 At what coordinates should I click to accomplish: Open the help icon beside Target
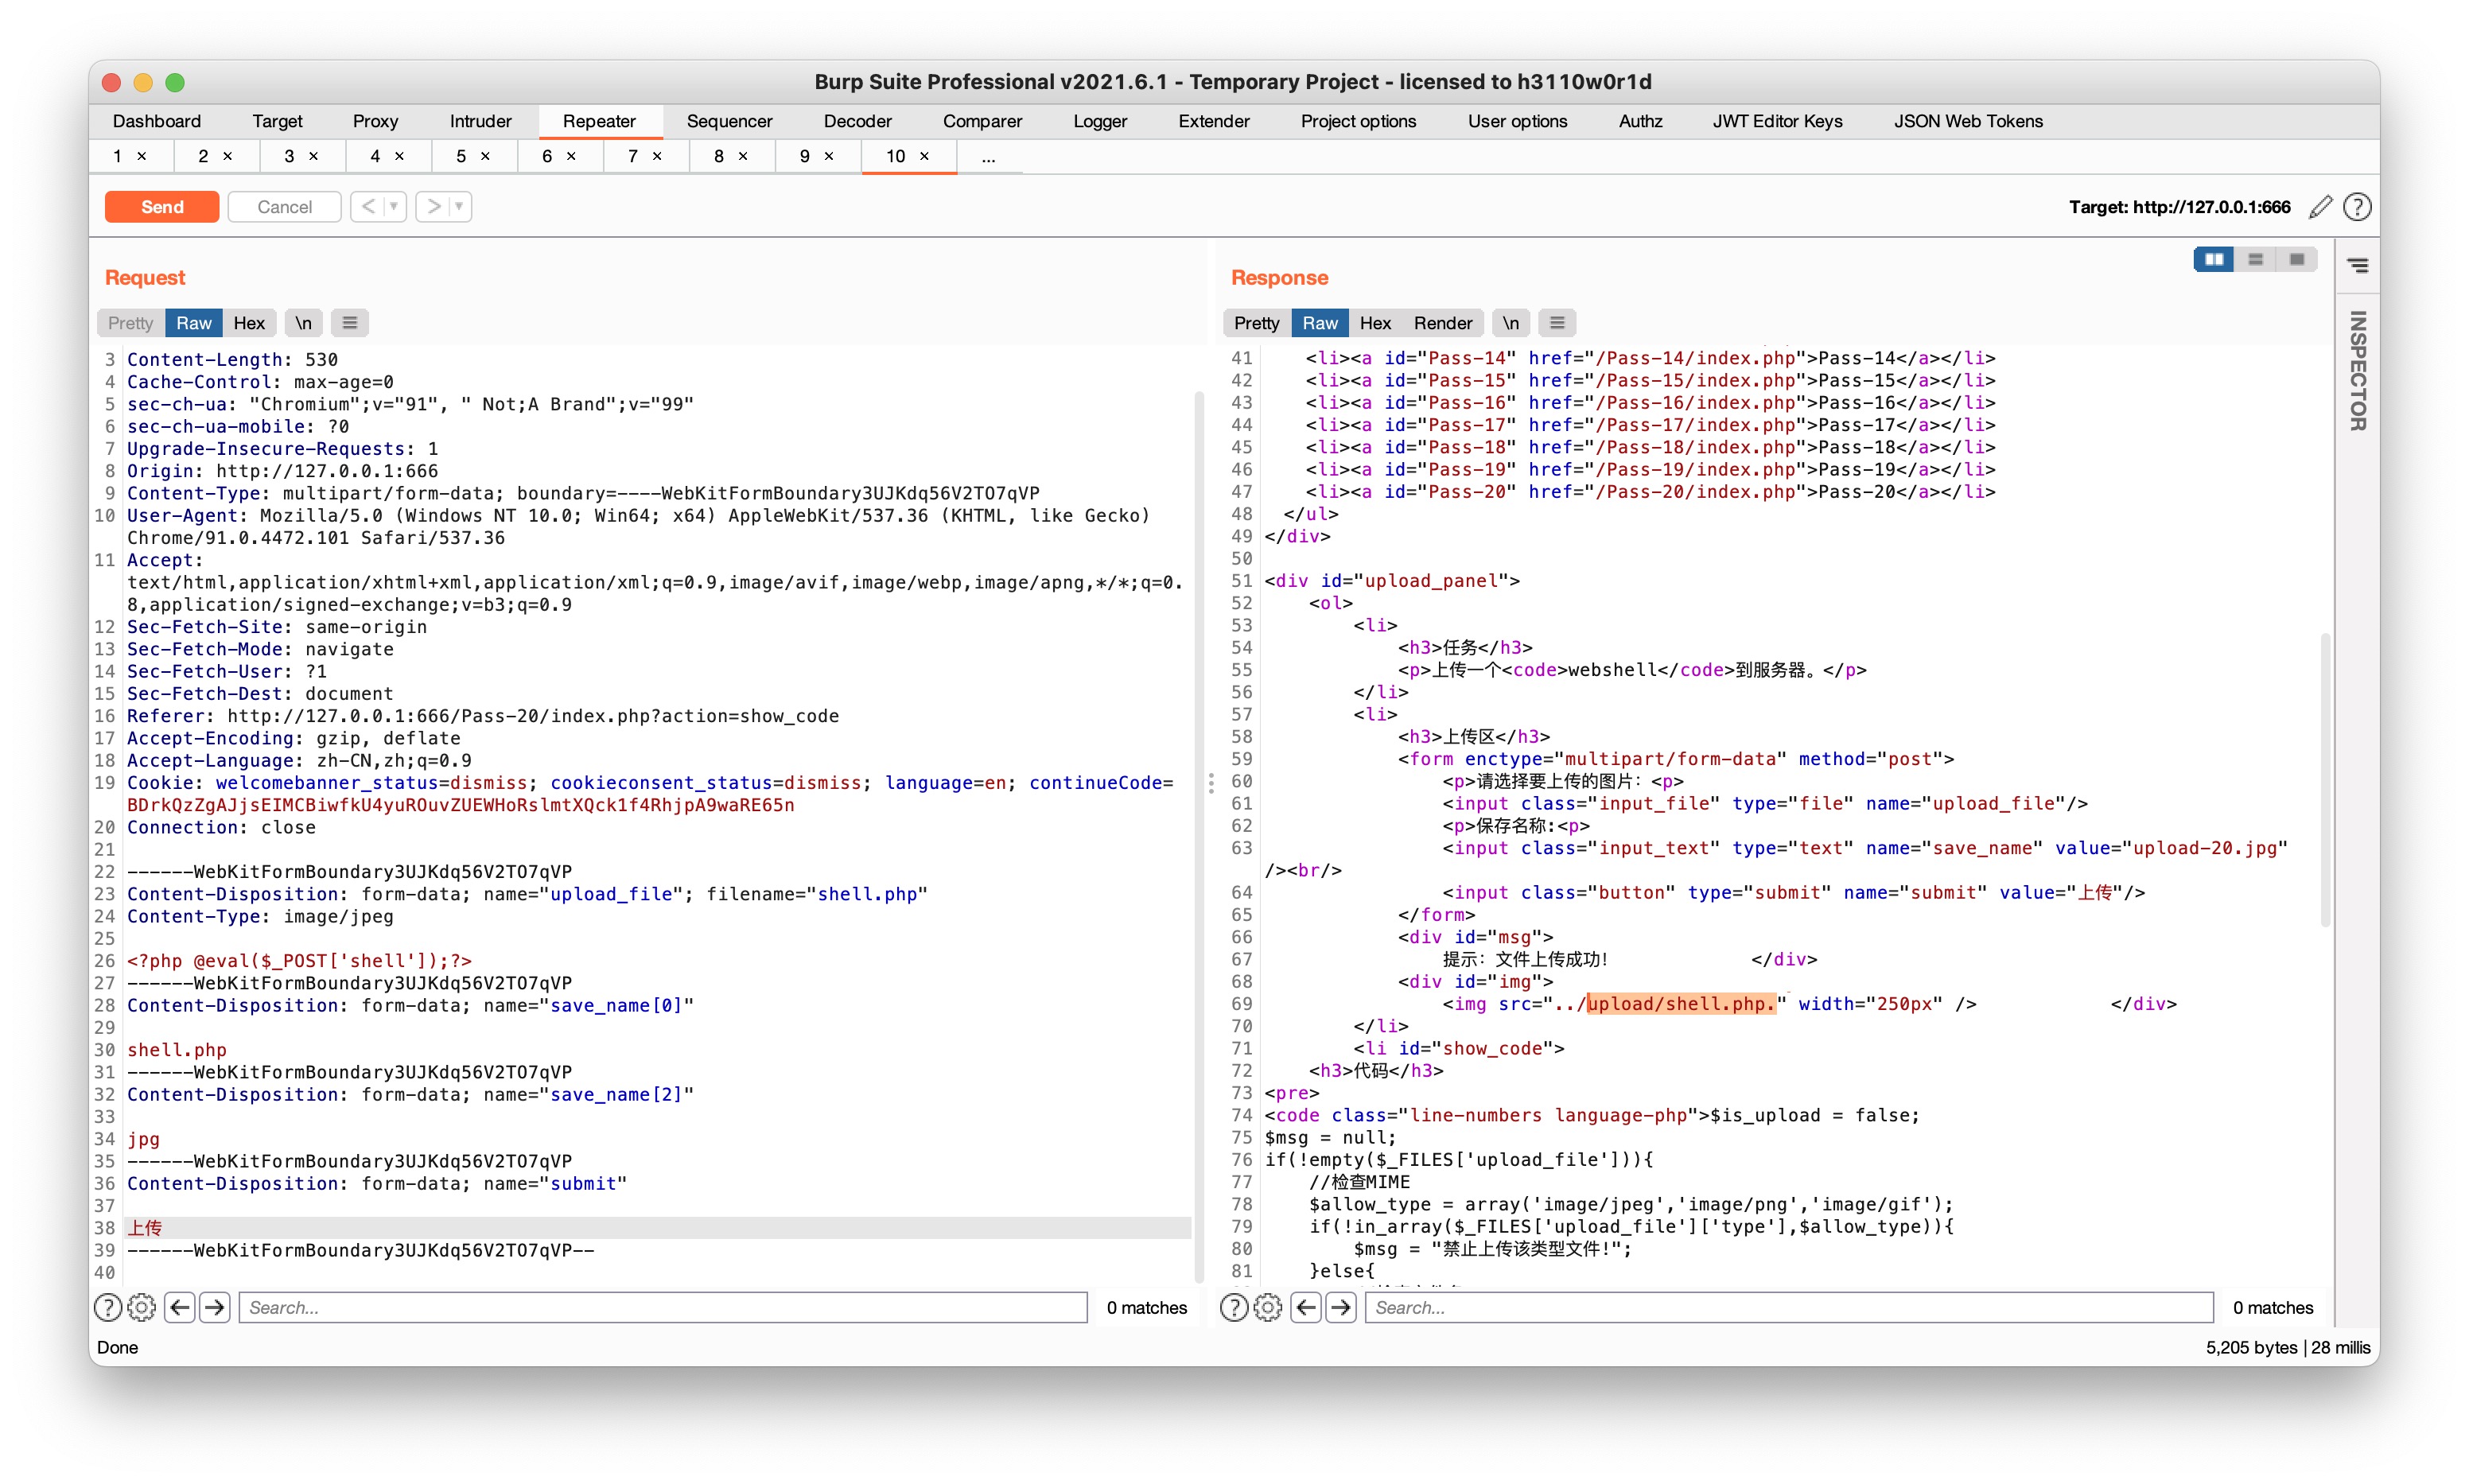pyautogui.click(x=2357, y=207)
